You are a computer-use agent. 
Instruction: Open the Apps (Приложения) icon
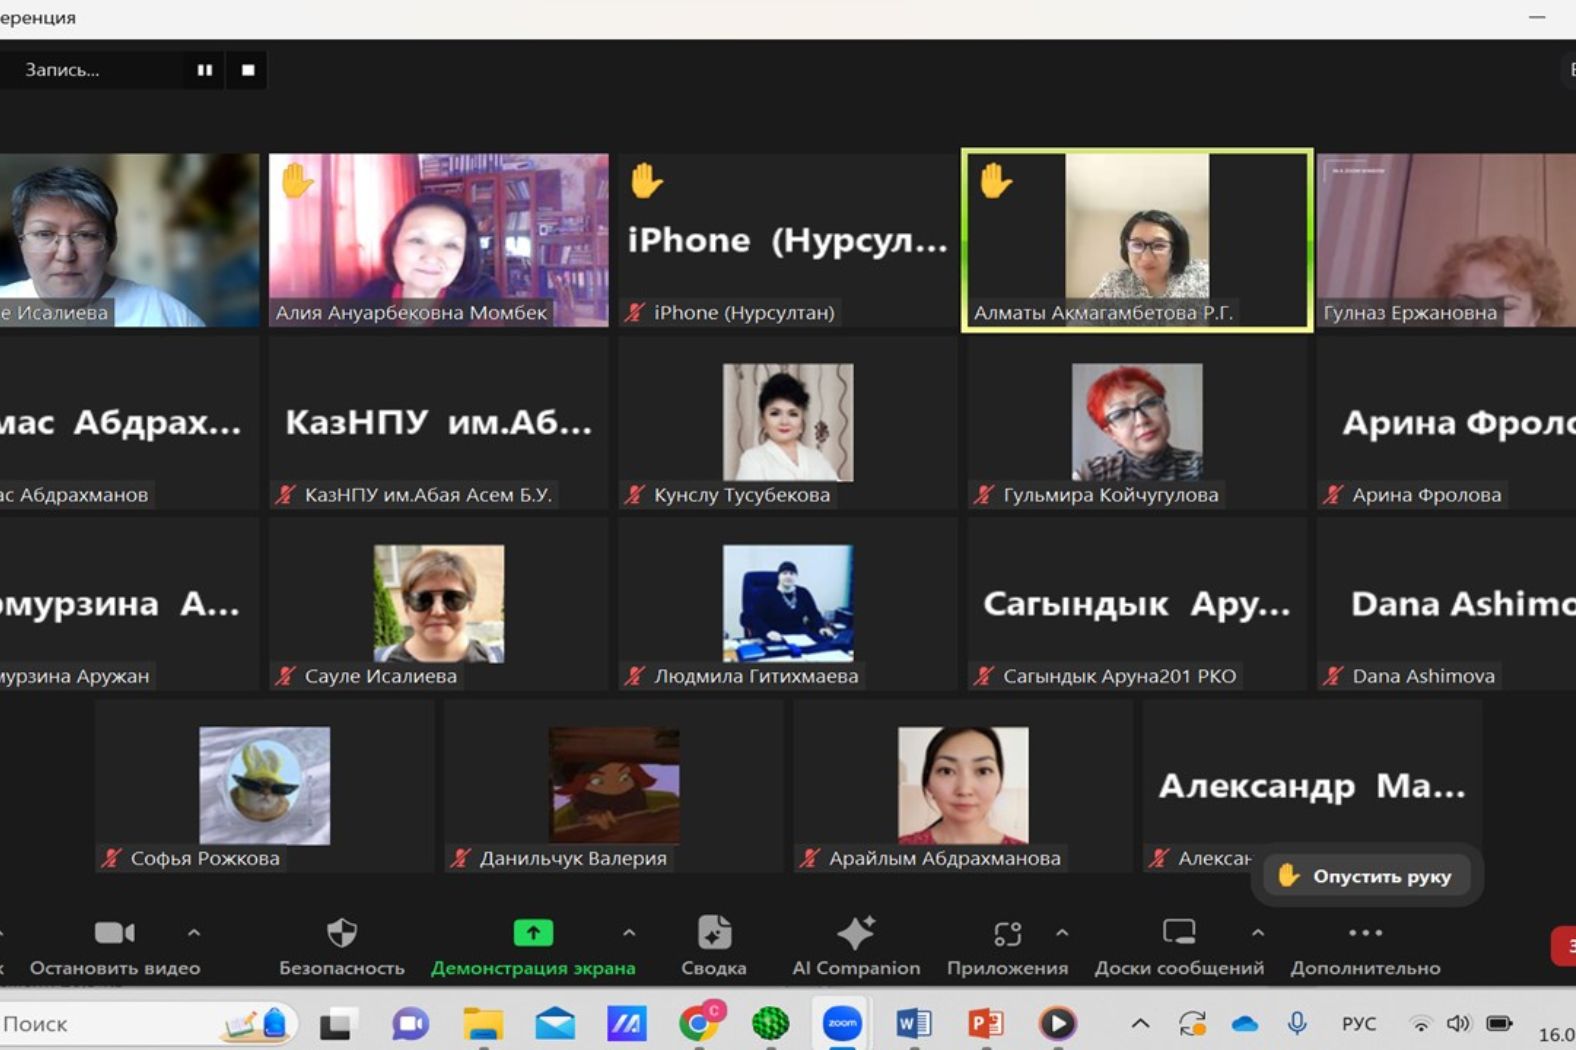pyautogui.click(x=1006, y=934)
